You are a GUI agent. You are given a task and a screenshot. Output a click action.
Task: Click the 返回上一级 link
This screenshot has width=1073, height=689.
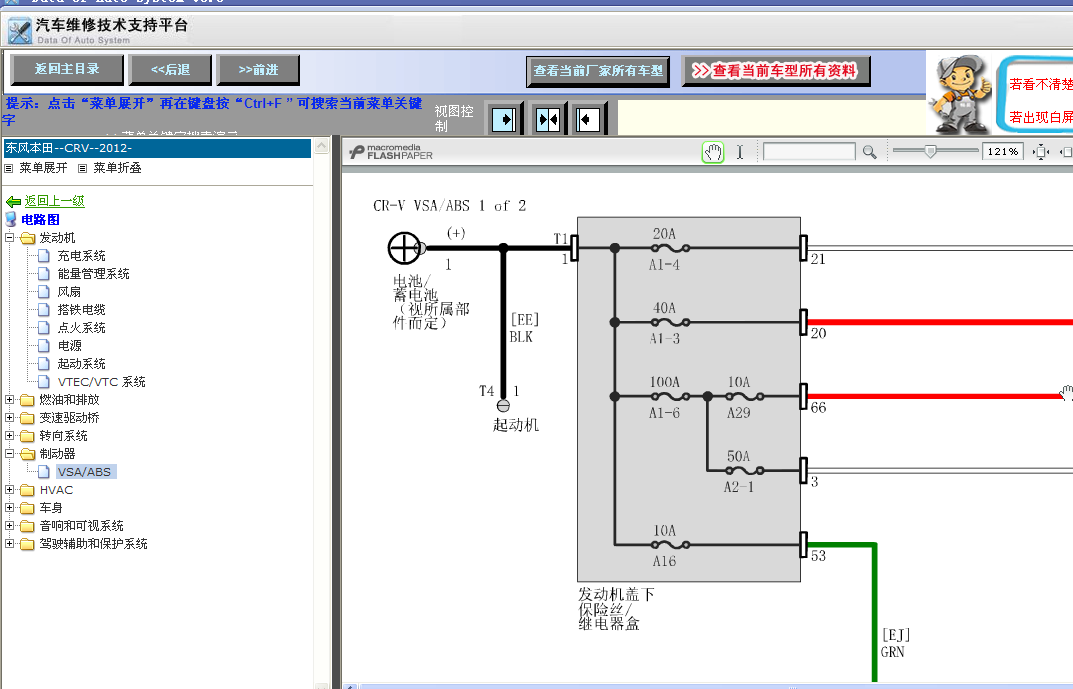55,201
